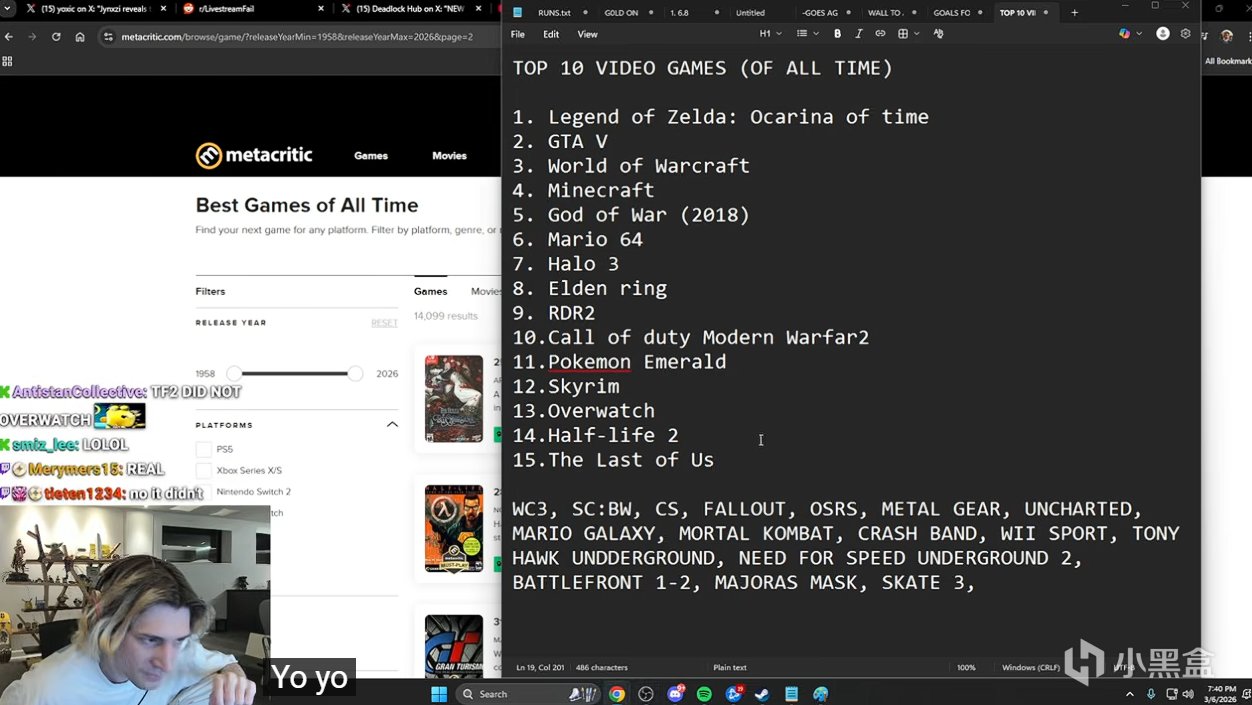This screenshot has width=1252, height=705.
Task: Expand the Copilot dropdown arrow
Action: click(x=1139, y=33)
